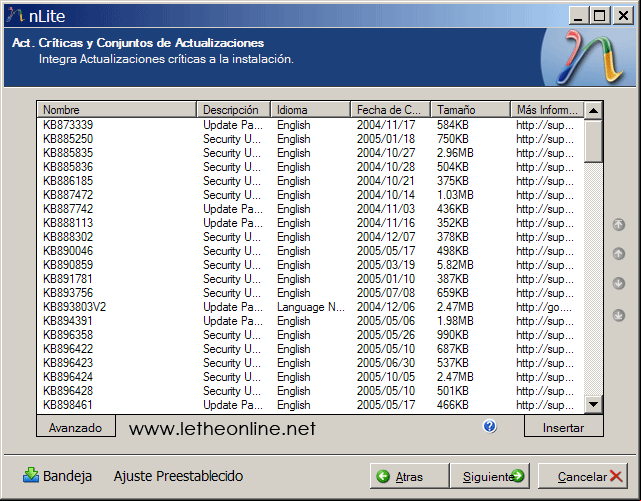
Task: Proceed with the Siguiente button
Action: coord(490,476)
